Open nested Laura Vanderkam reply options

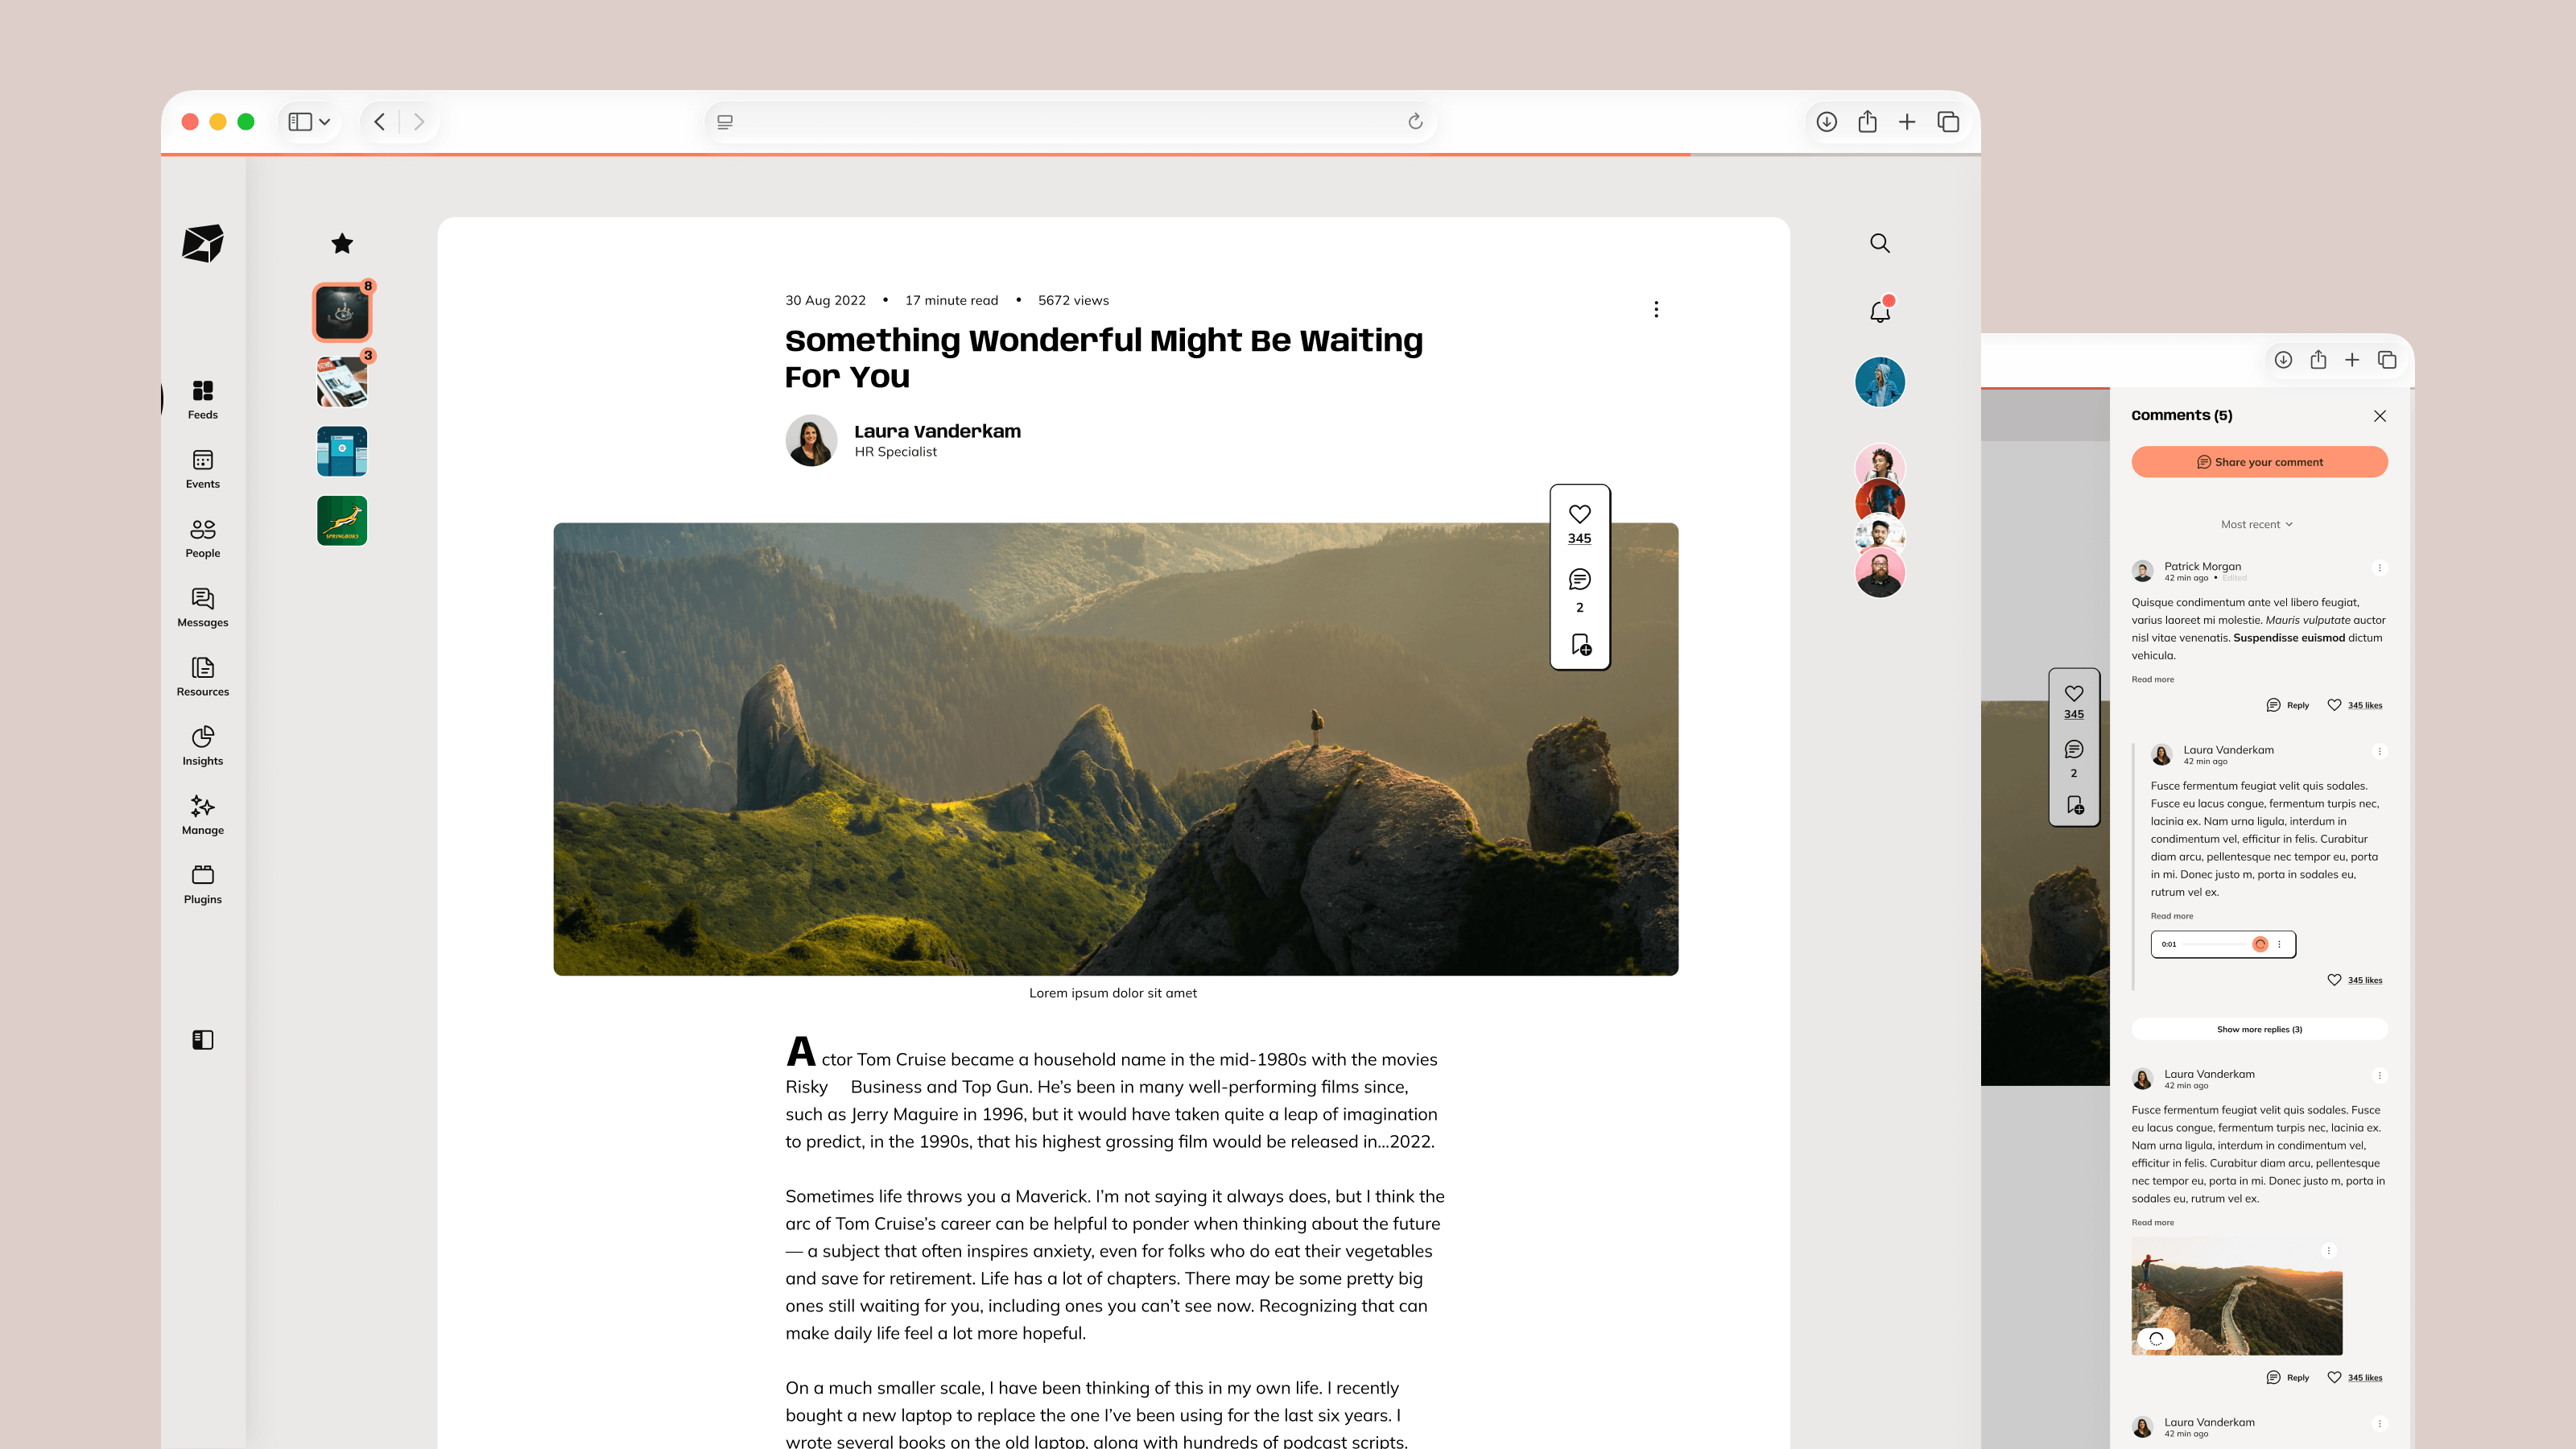pos(2379,751)
